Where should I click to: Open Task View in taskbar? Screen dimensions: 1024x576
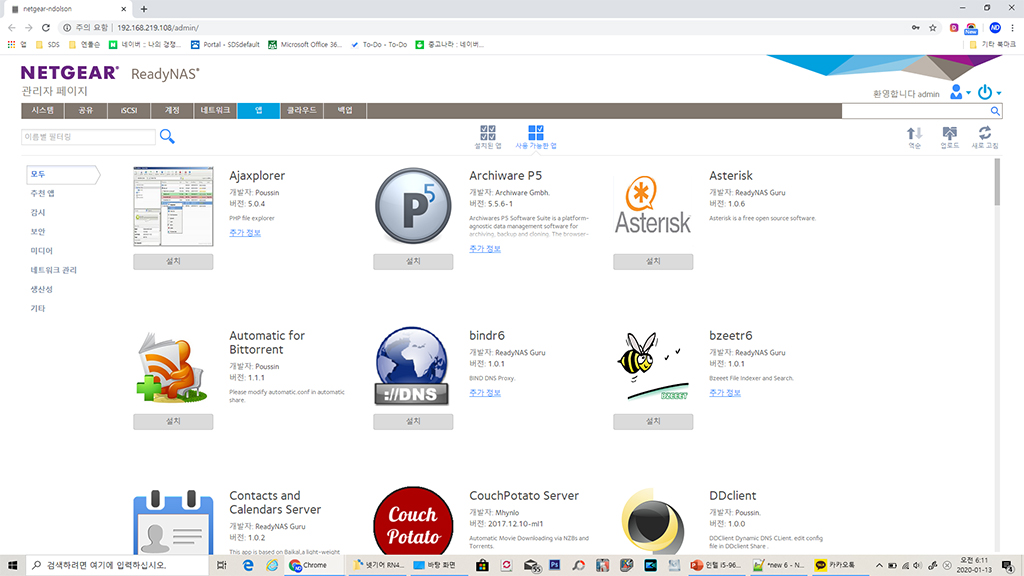[221, 565]
